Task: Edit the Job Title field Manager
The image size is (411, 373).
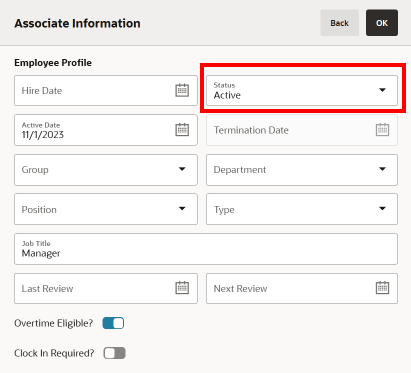Action: pos(206,249)
